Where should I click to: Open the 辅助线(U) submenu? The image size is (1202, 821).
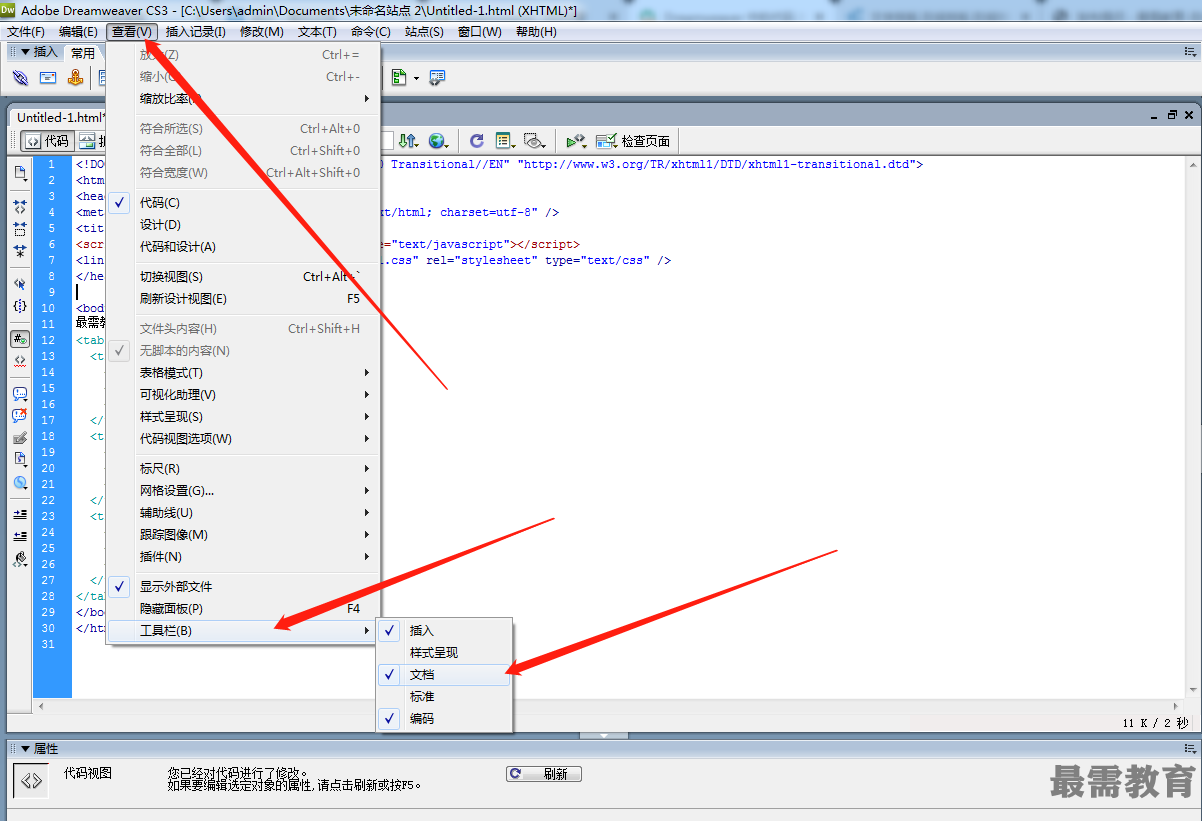243,513
